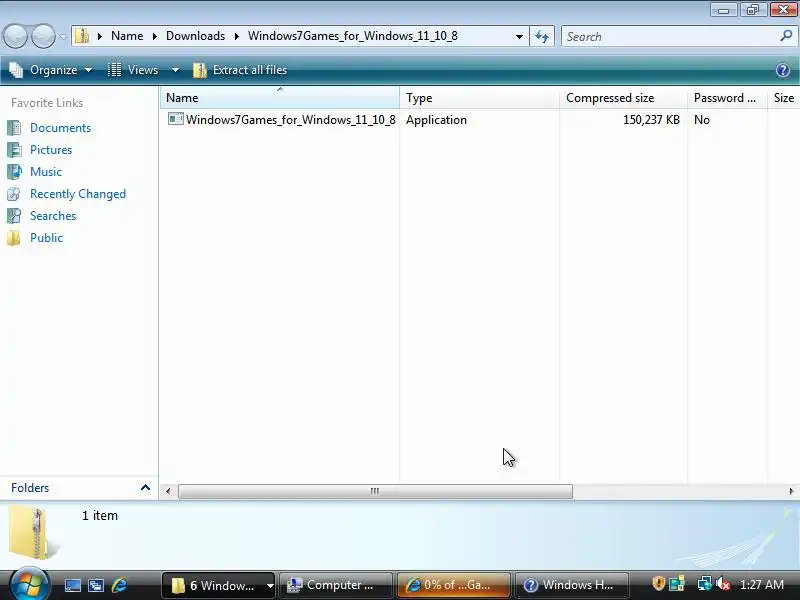Sort by the Type column header
Viewport: 800px width, 600px height.
[x=479, y=98]
